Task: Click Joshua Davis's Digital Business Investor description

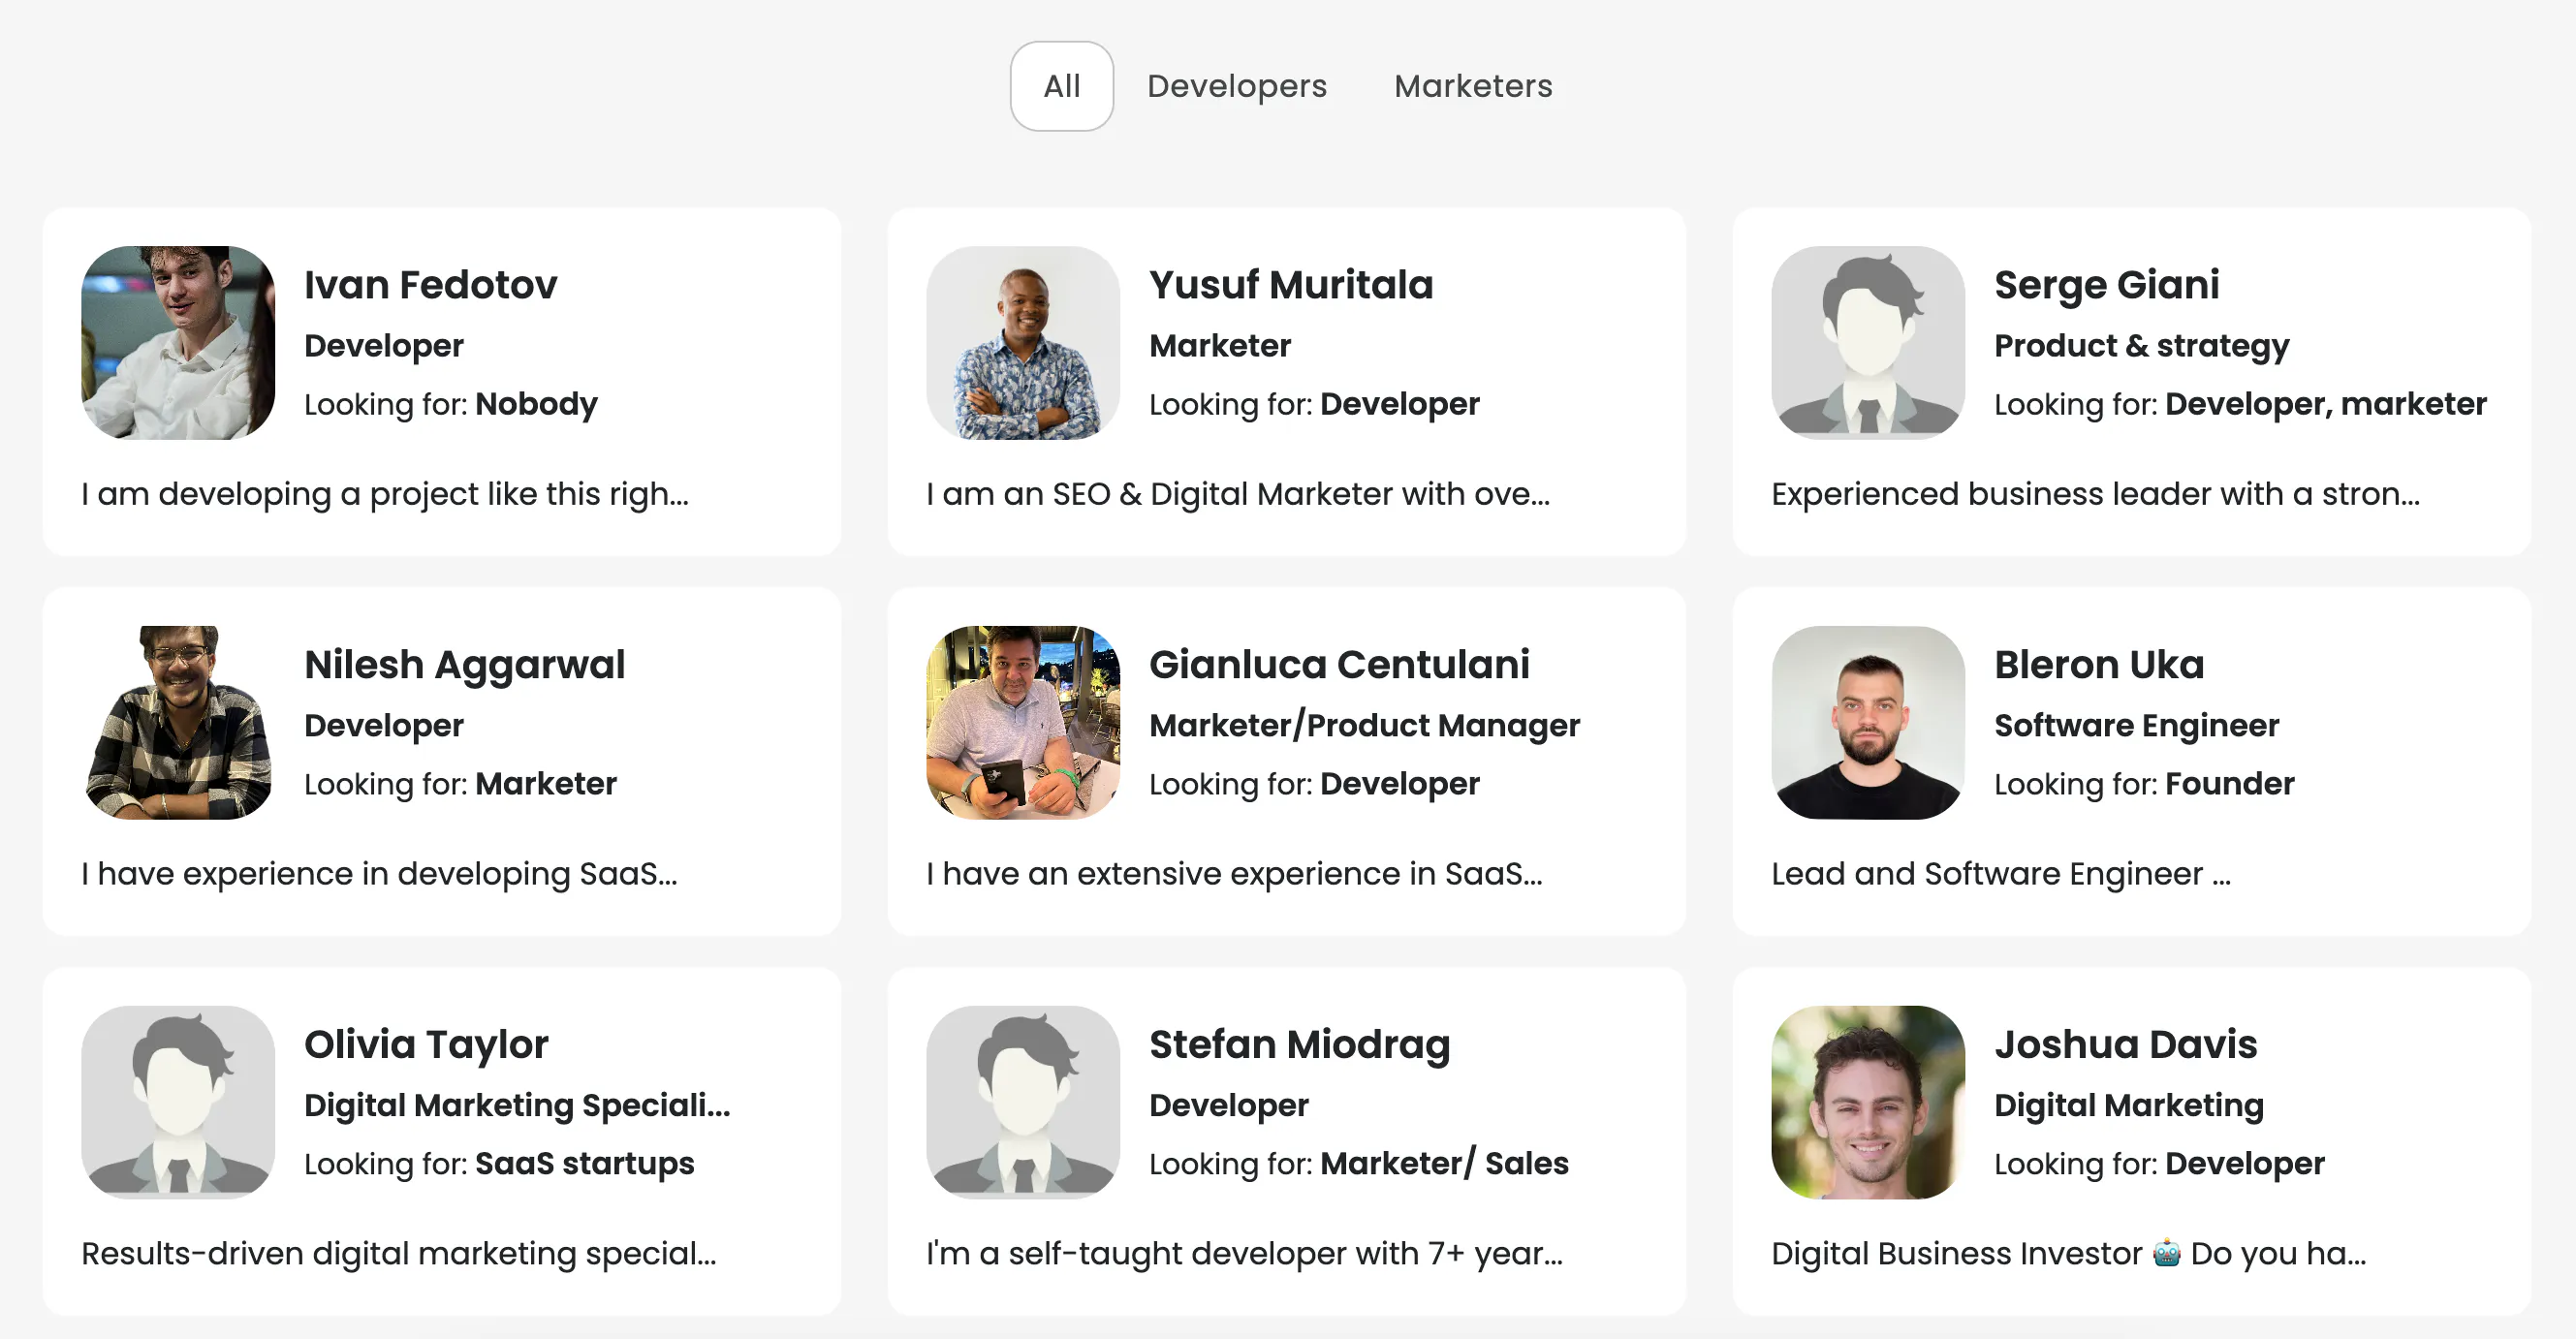Action: 2068,1254
